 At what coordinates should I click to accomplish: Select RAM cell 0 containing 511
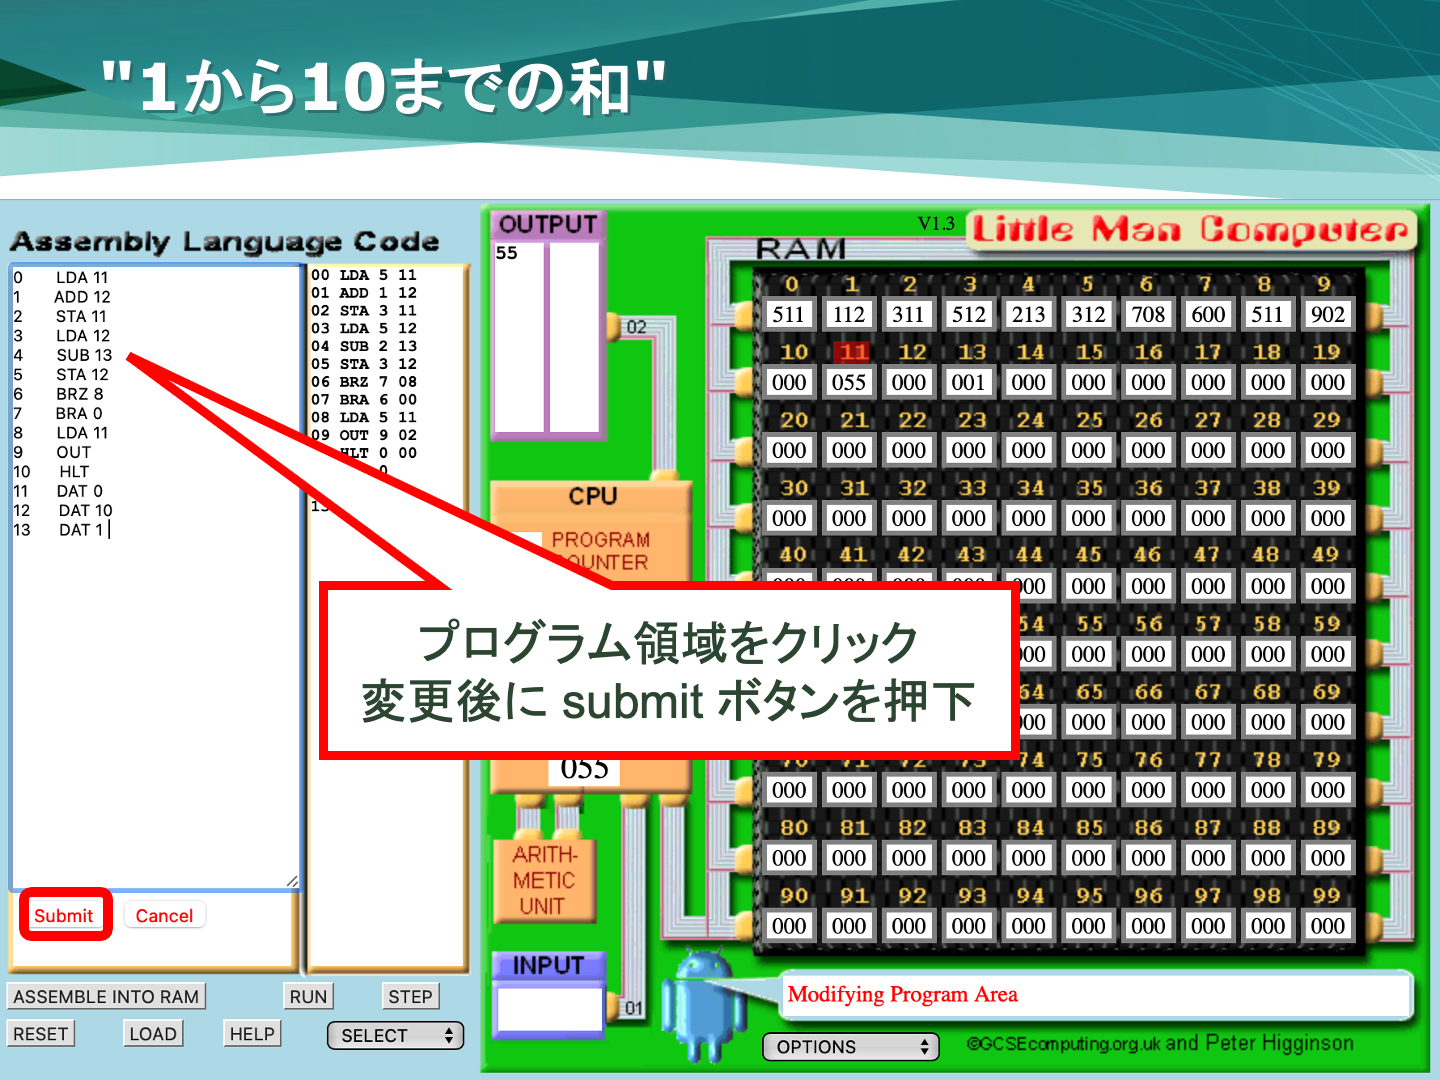(788, 314)
